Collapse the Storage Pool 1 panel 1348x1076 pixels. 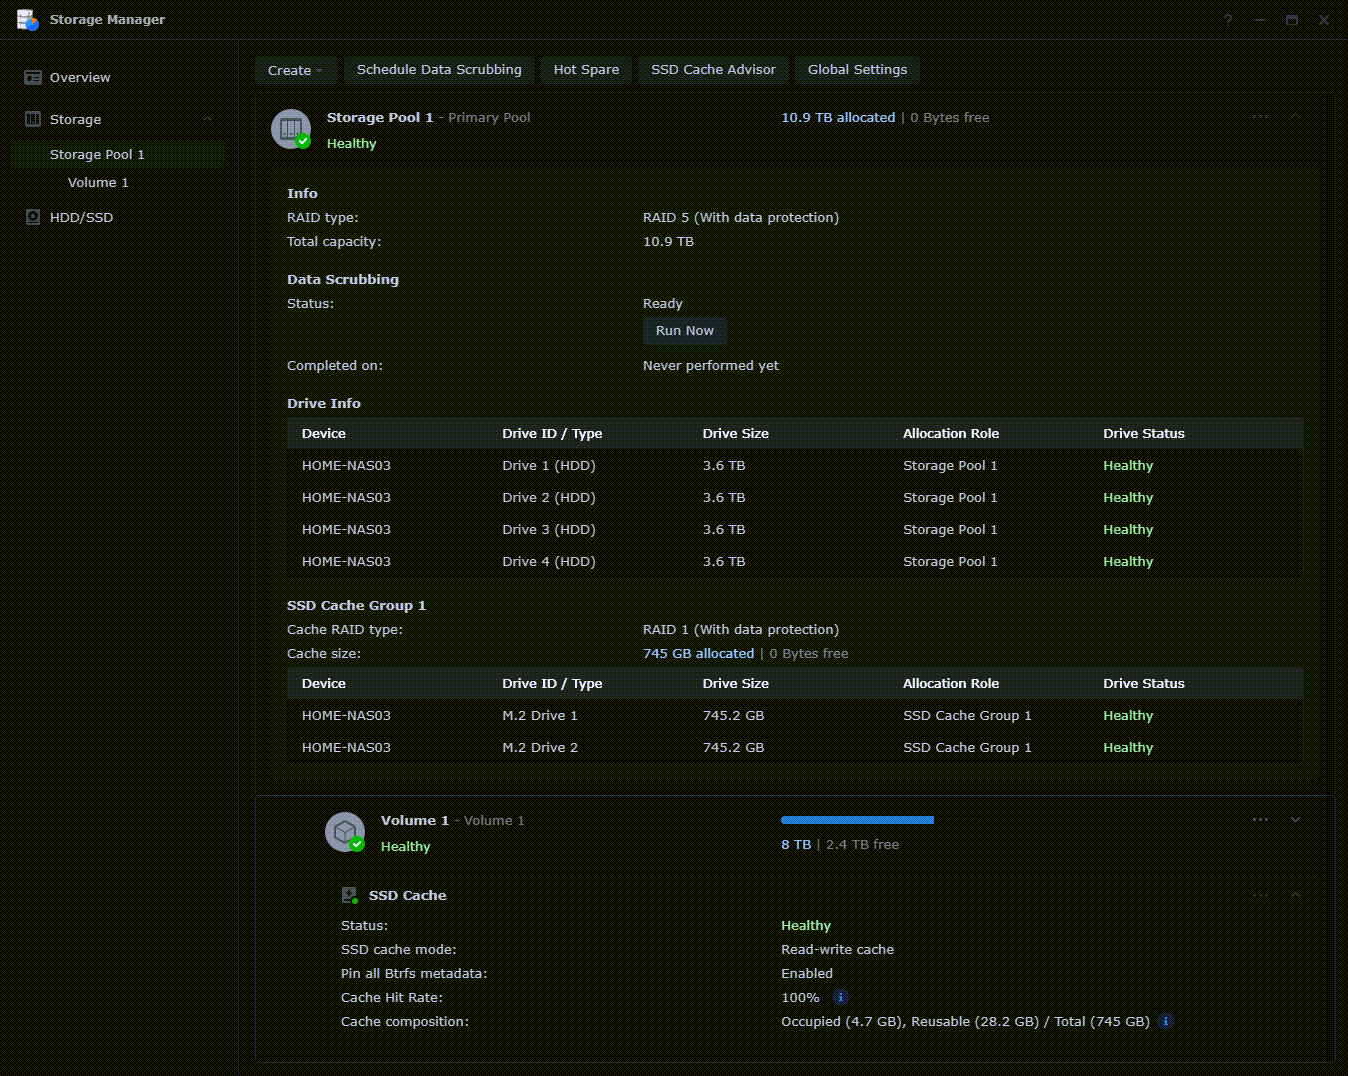pyautogui.click(x=1295, y=117)
